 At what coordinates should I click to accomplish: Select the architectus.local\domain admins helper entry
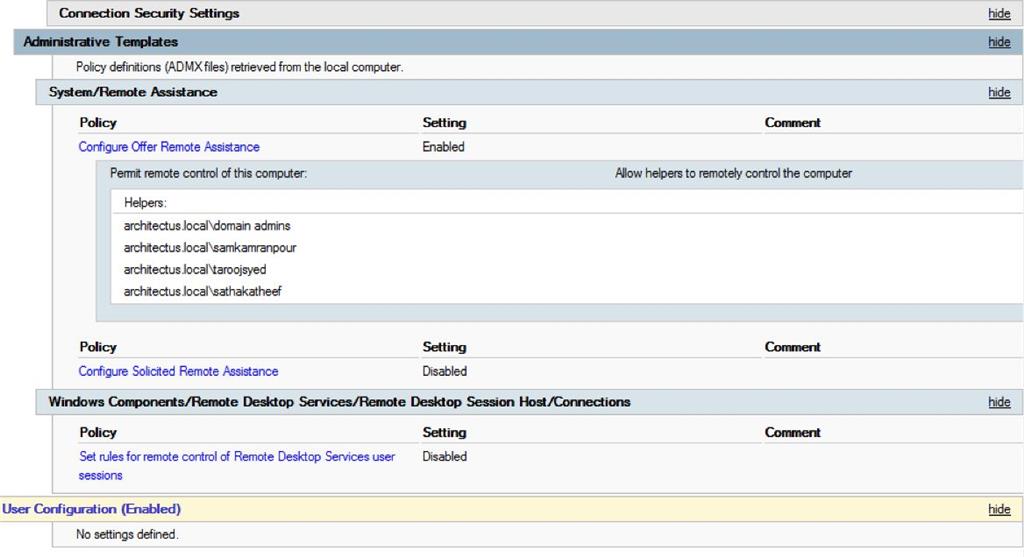click(x=207, y=226)
